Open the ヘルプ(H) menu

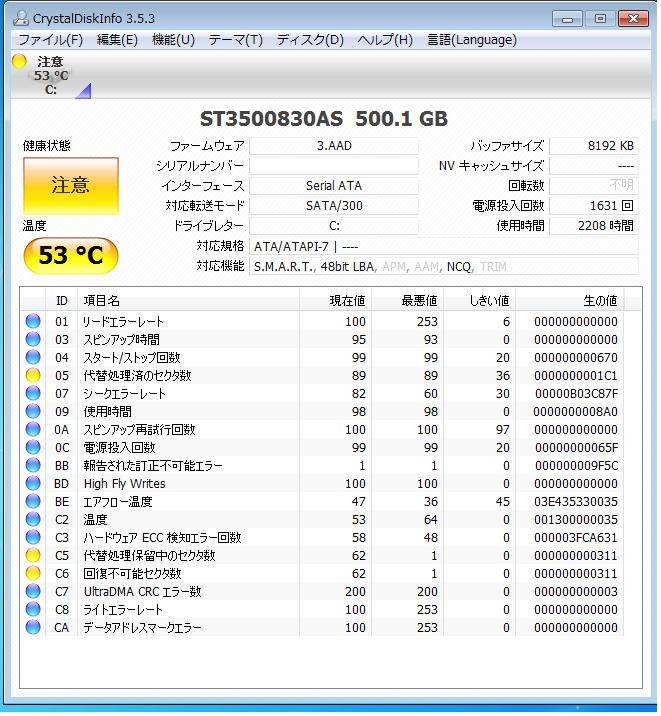coord(385,40)
